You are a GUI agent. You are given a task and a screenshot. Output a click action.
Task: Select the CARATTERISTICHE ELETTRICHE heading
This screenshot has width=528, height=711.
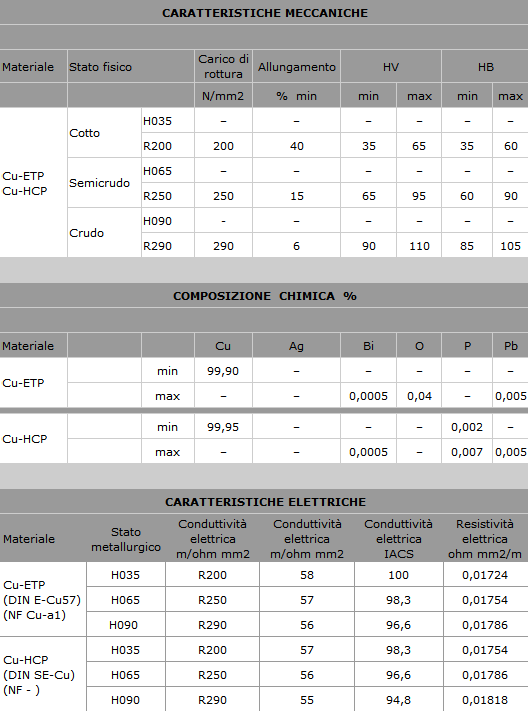pyautogui.click(x=265, y=502)
